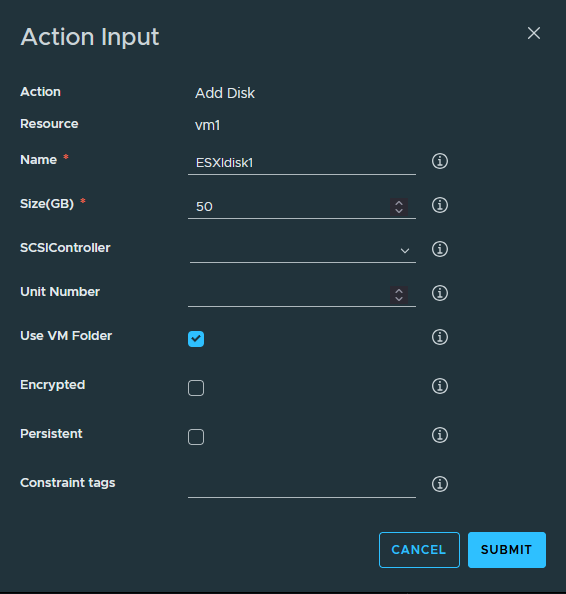Show info for Size(GB) field
Screen dimensions: 566x594
[x=440, y=205]
